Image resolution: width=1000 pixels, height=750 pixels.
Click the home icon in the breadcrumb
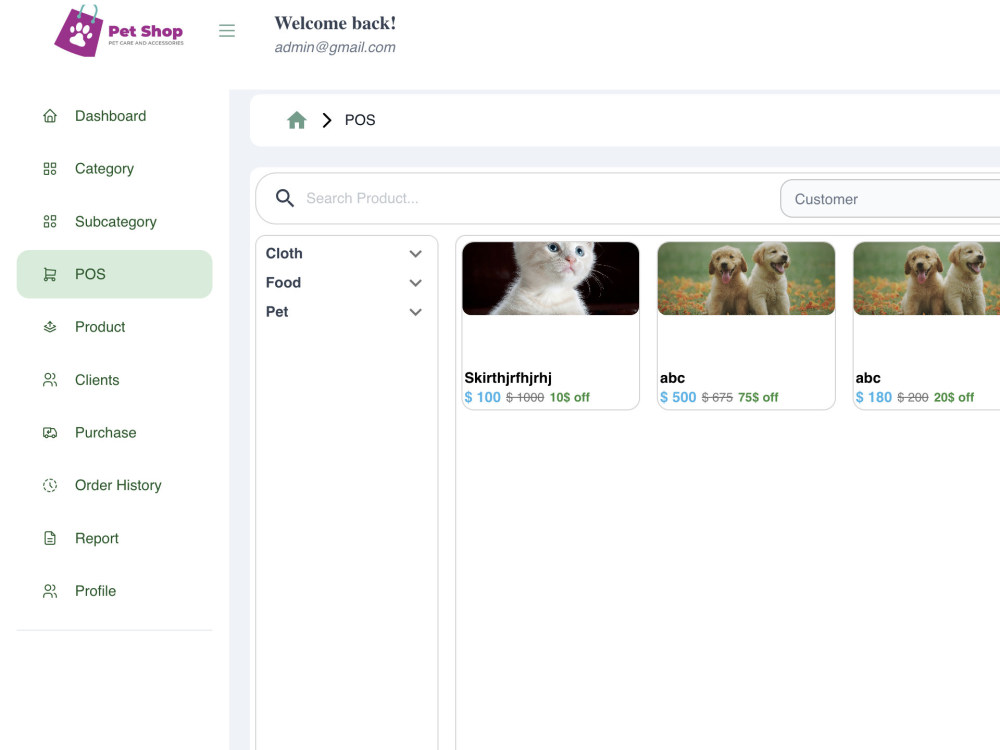pyautogui.click(x=296, y=119)
